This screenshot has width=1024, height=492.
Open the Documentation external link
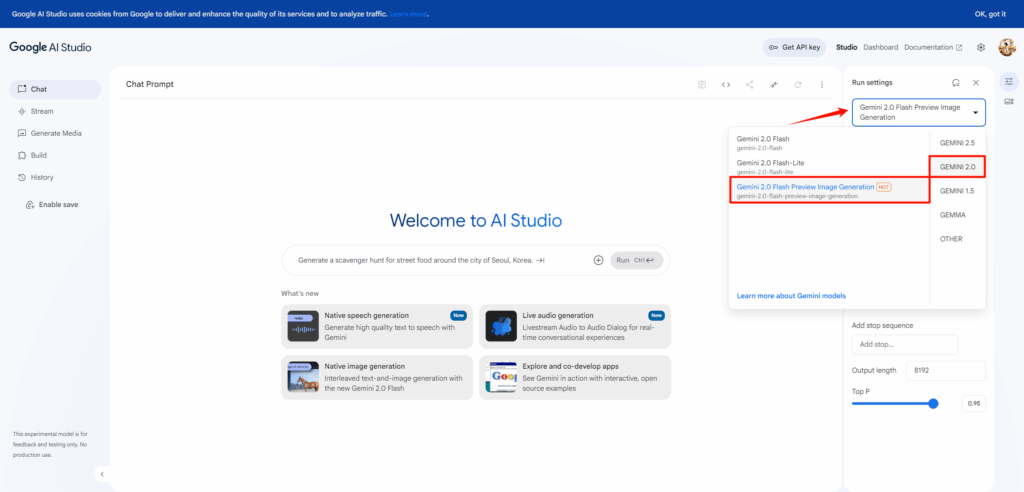pyautogui.click(x=933, y=47)
